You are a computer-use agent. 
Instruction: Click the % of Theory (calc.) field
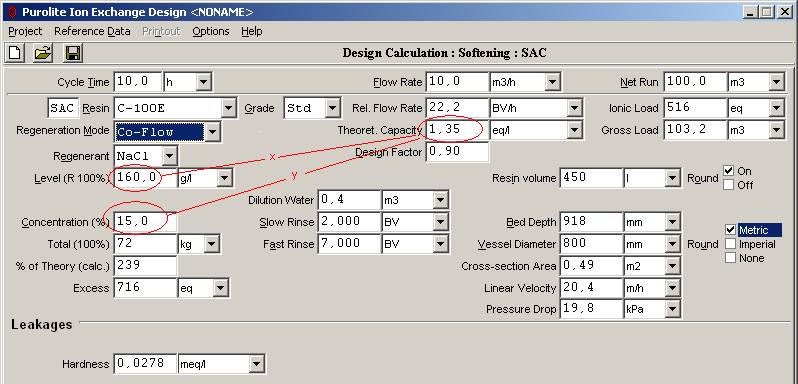click(x=146, y=265)
